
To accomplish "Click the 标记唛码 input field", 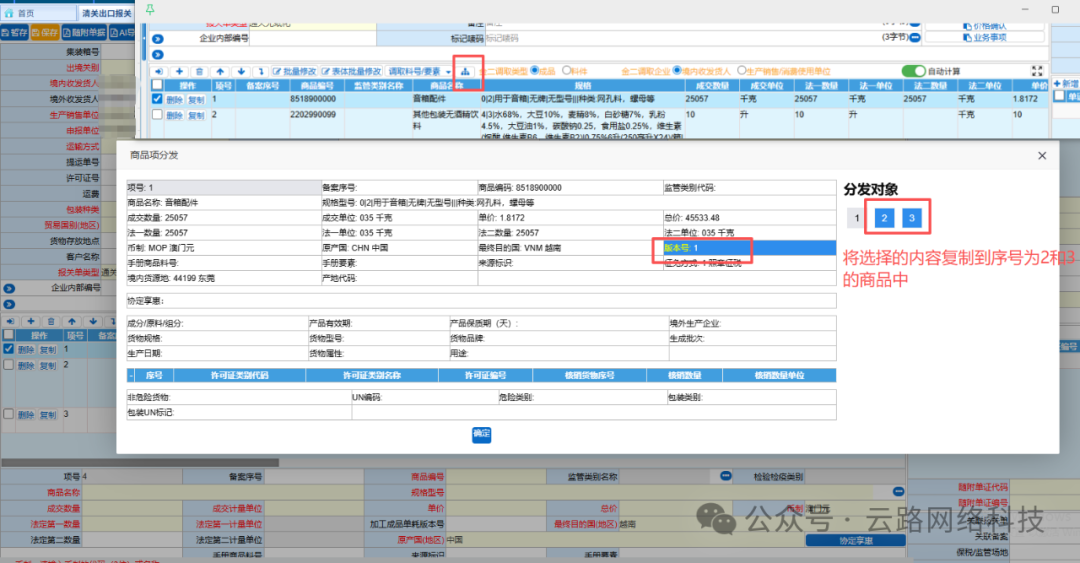I will [x=682, y=39].
